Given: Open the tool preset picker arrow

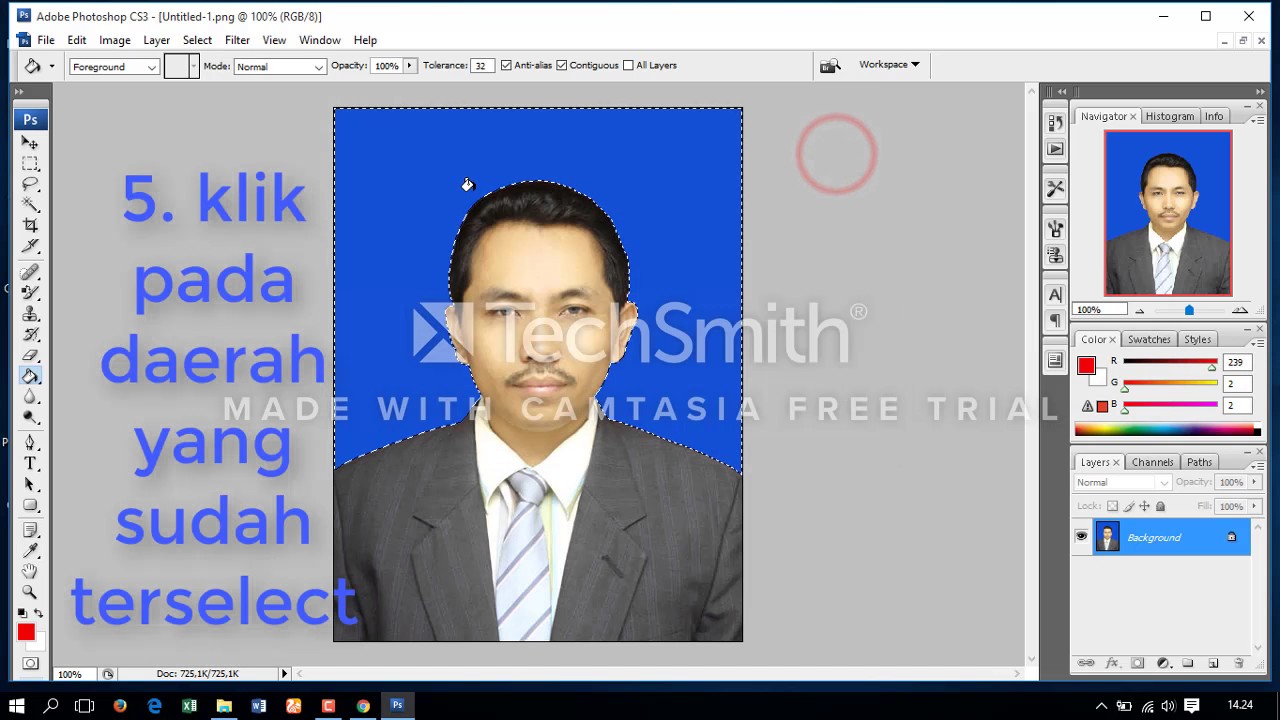Looking at the screenshot, I should 52,66.
